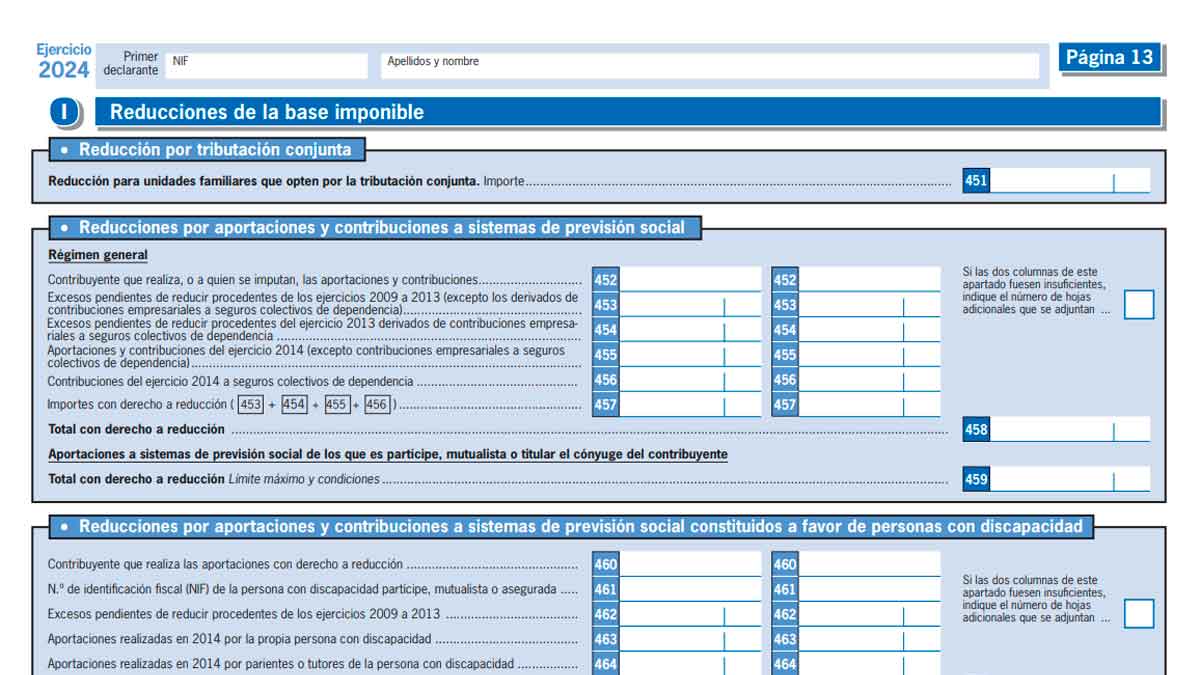The height and width of the screenshot is (675, 1200).
Task: Click box 453 field in first column
Action: (691, 305)
